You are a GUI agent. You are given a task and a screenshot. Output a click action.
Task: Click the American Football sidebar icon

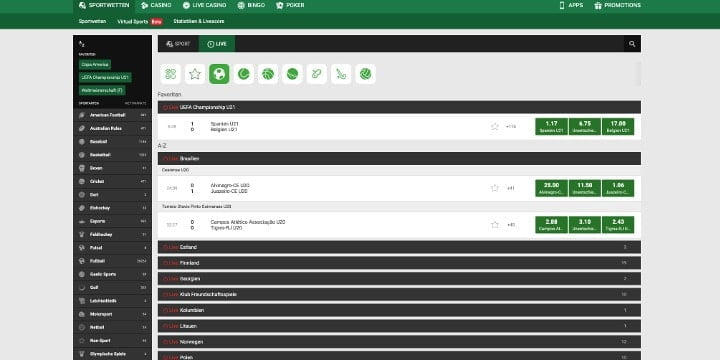[x=82, y=115]
